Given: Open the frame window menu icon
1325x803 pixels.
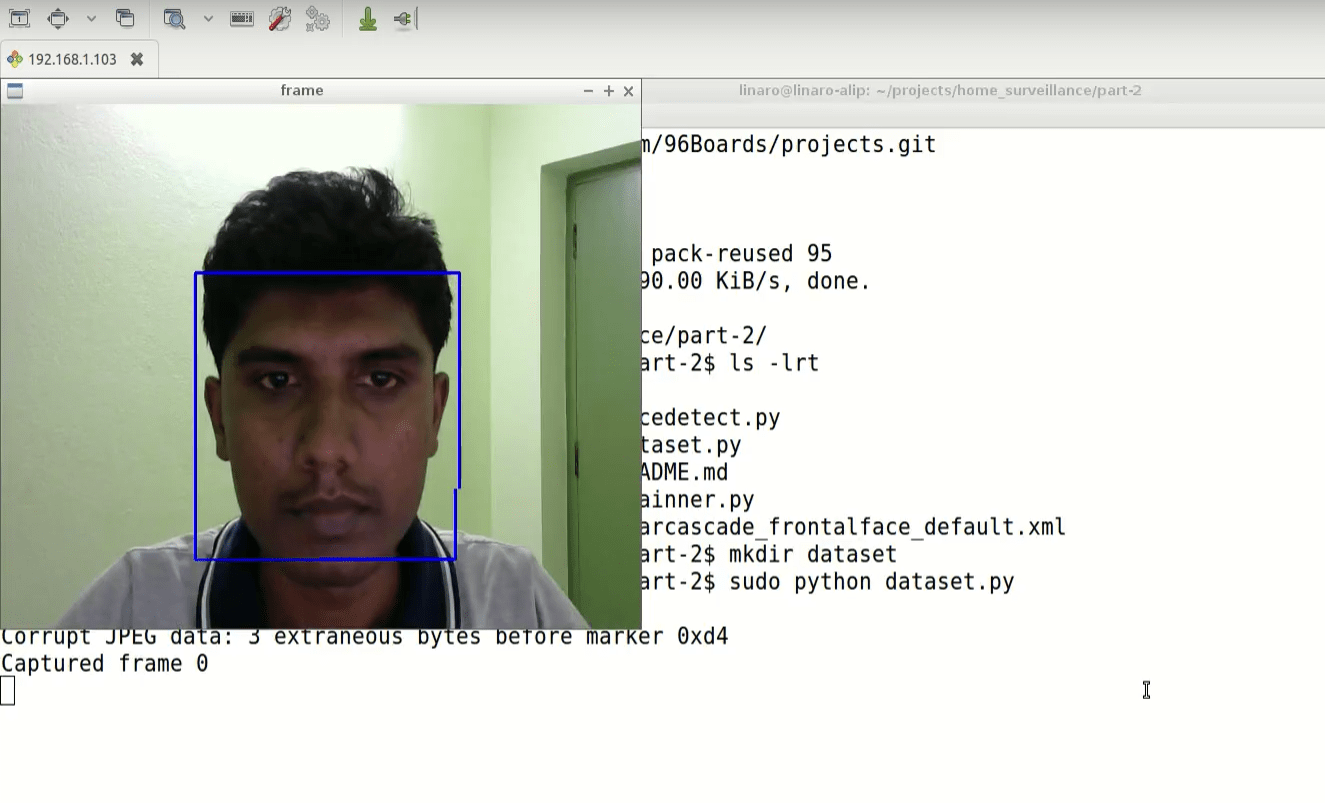Looking at the screenshot, I should tap(15, 91).
